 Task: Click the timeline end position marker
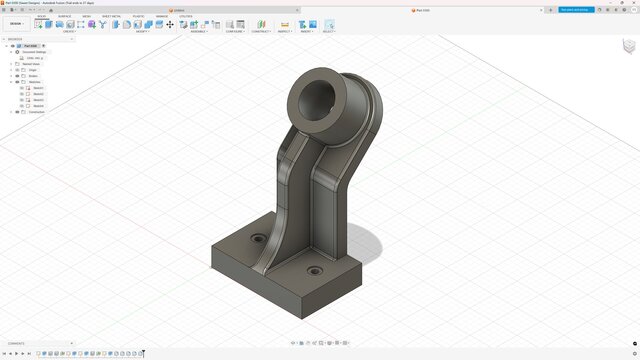[x=143, y=353]
